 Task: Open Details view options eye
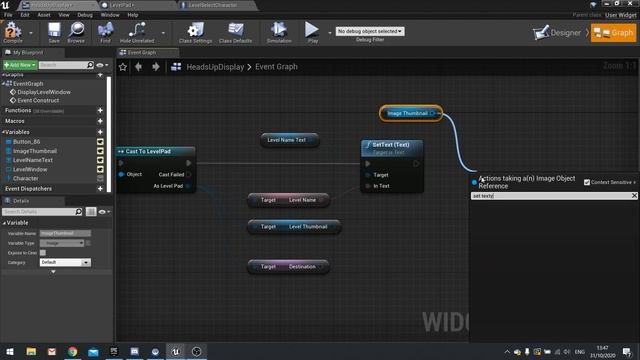(x=104, y=211)
